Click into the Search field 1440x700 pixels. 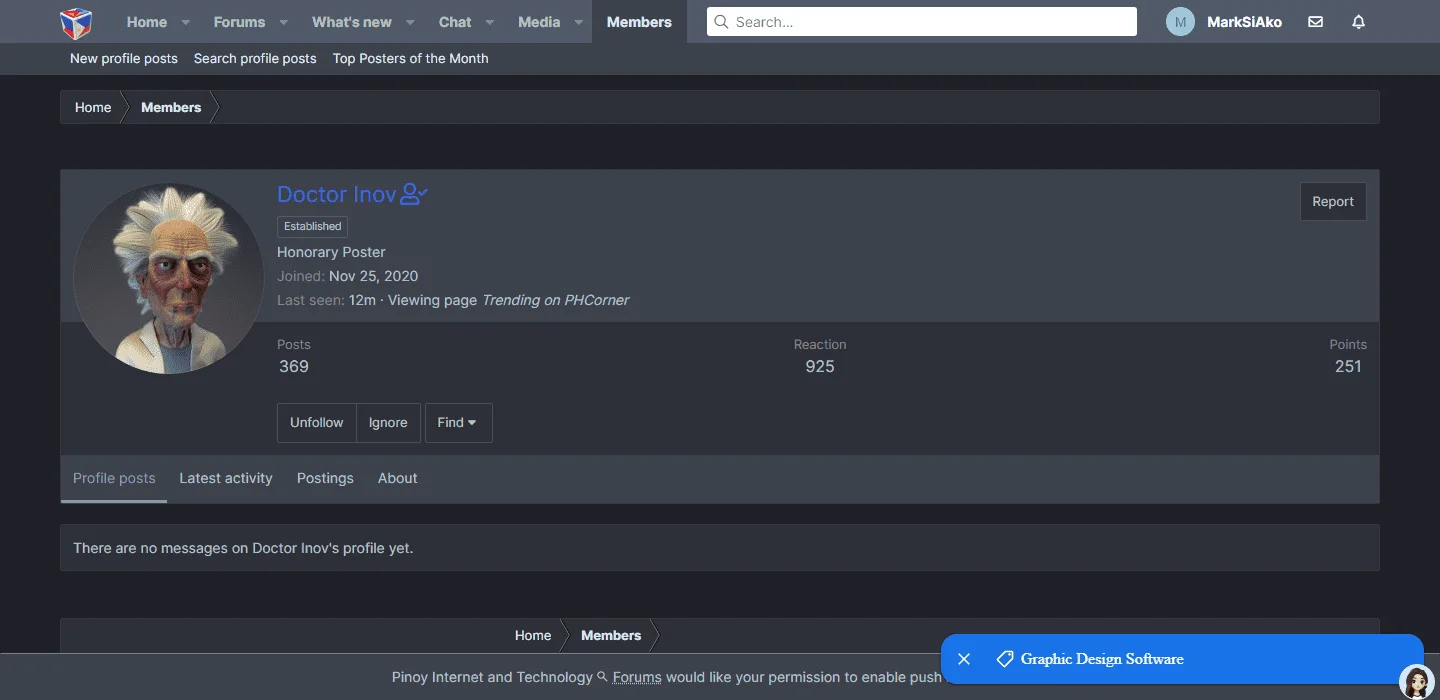[x=922, y=22]
